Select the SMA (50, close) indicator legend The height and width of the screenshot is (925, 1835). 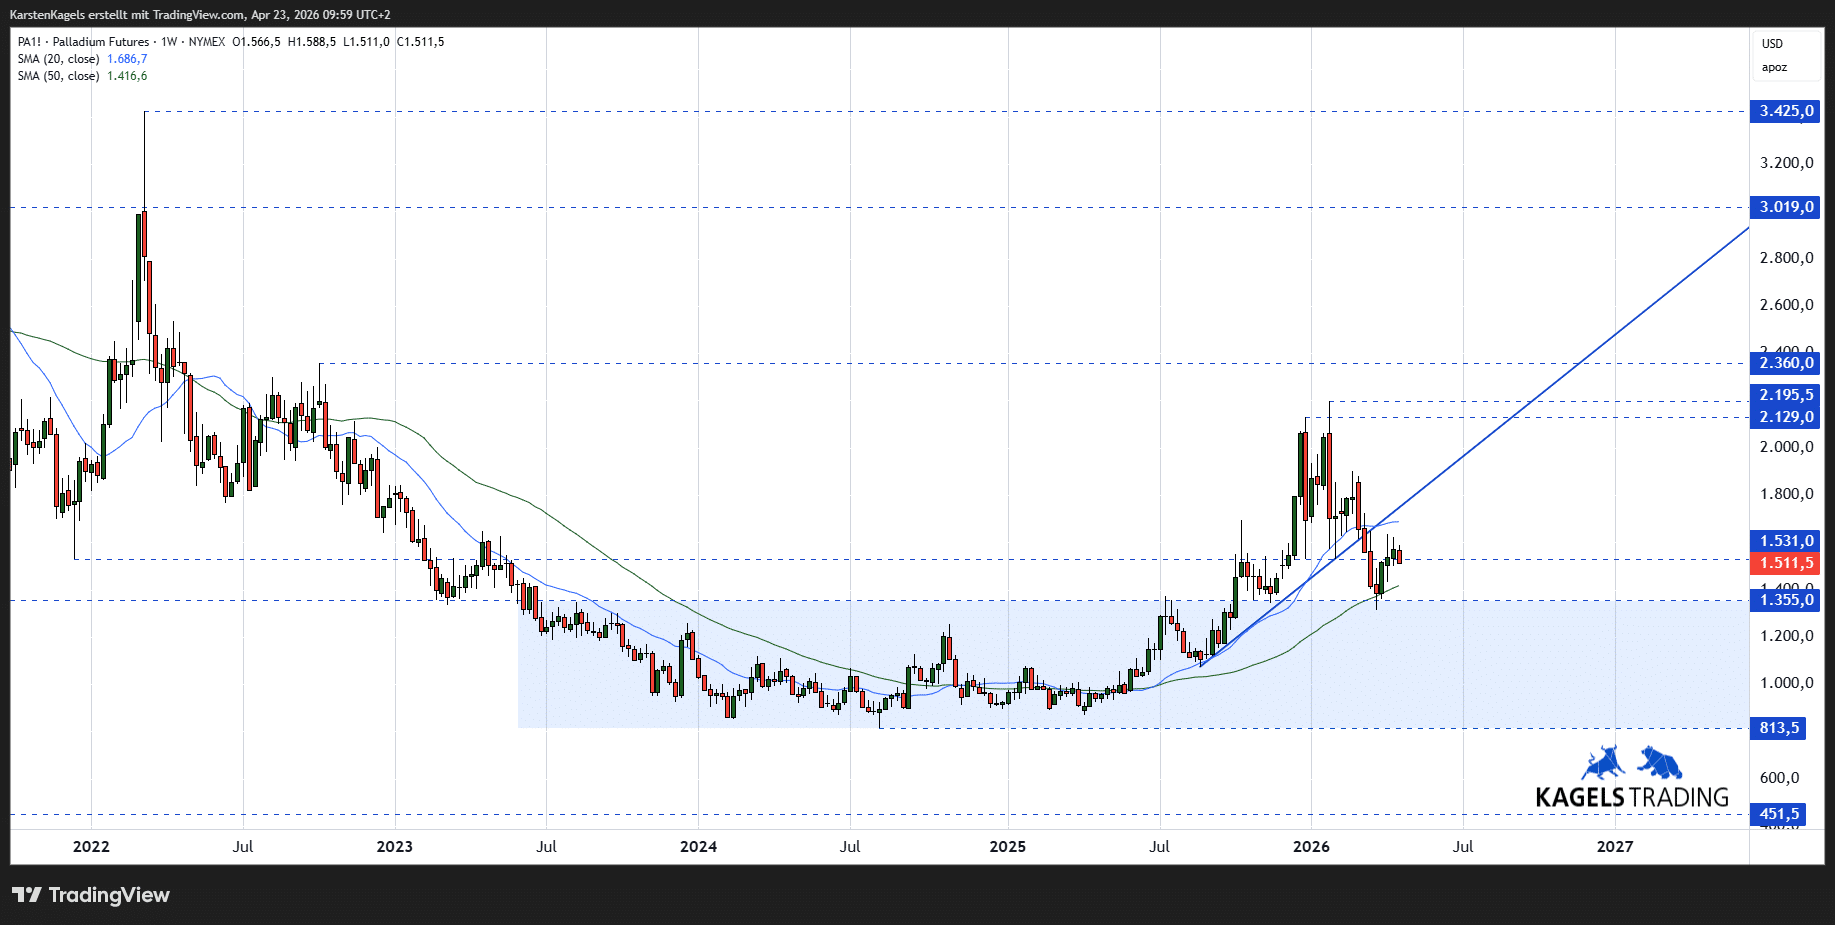point(58,76)
